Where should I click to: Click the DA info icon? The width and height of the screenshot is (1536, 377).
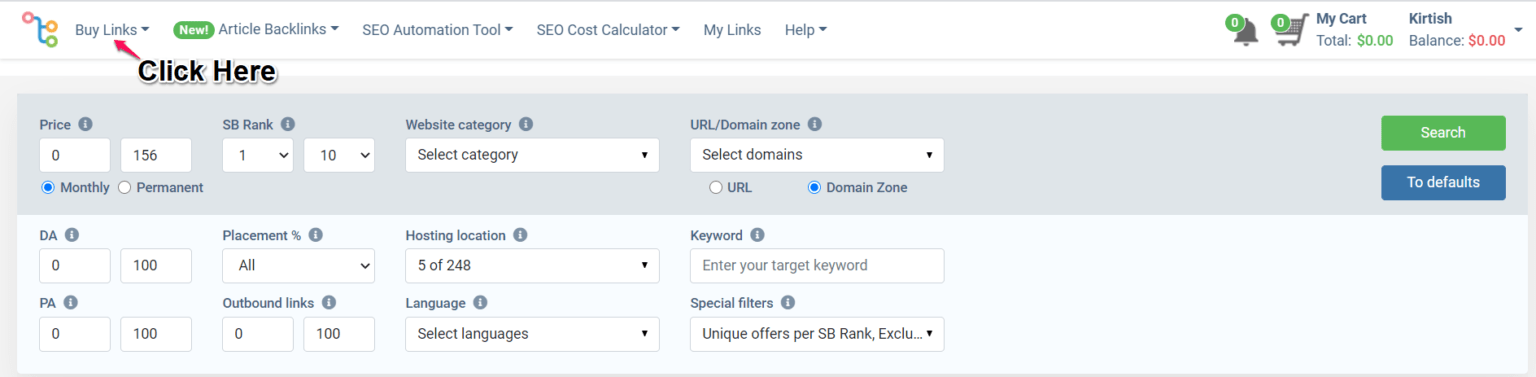pyautogui.click(x=72, y=235)
